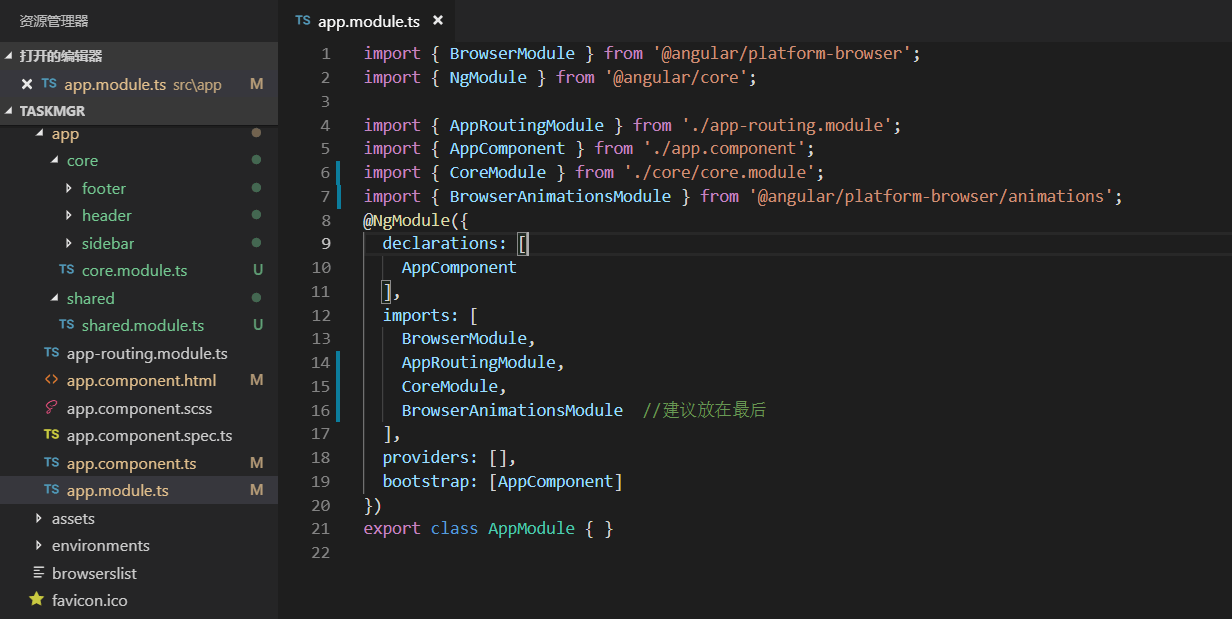Click the Sass icon of app.component.scss

[51, 408]
